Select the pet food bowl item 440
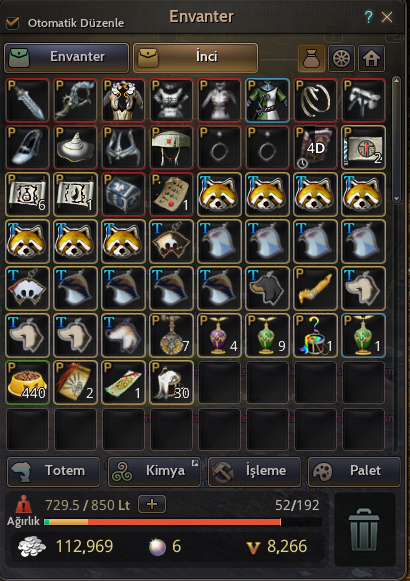 click(x=27, y=383)
